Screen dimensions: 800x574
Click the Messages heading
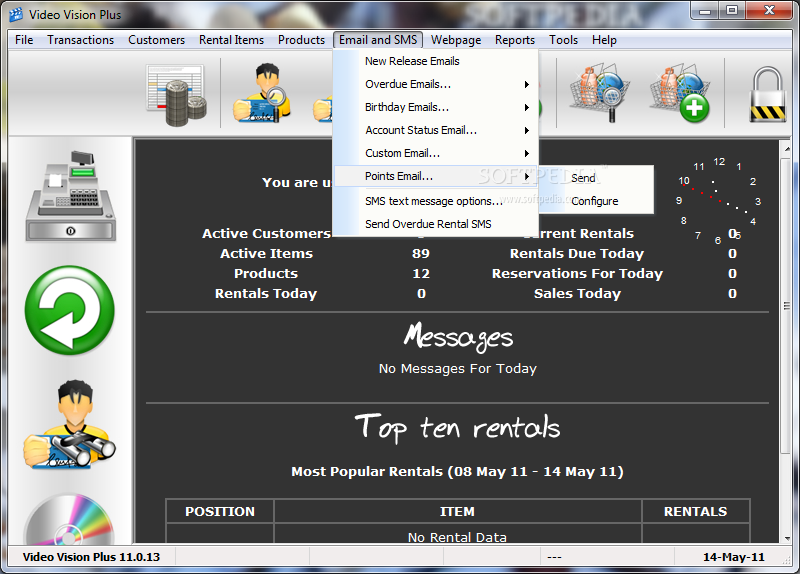click(x=458, y=337)
